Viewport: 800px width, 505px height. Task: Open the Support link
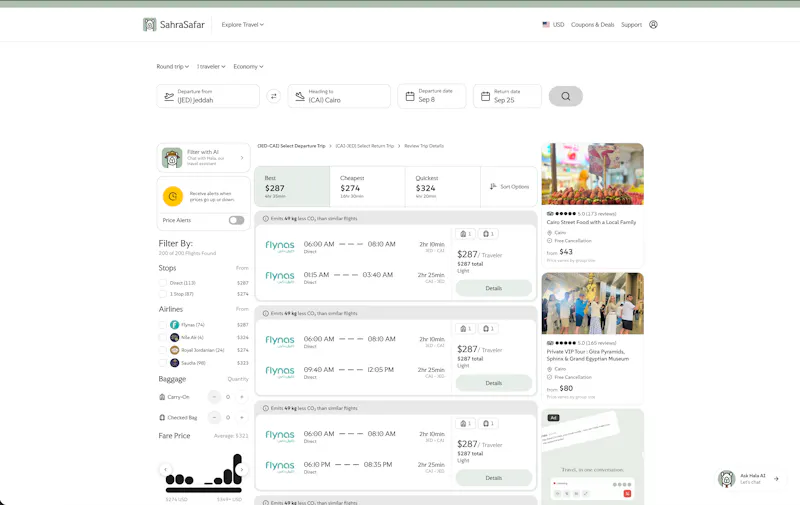click(631, 24)
